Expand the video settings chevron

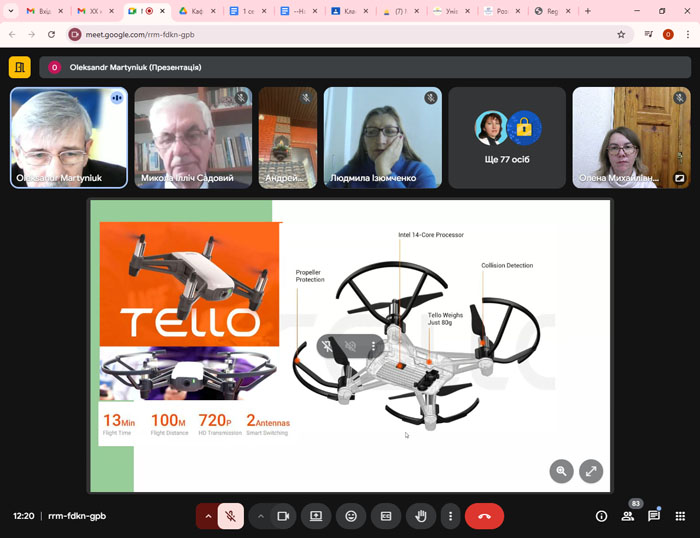tap(261, 516)
